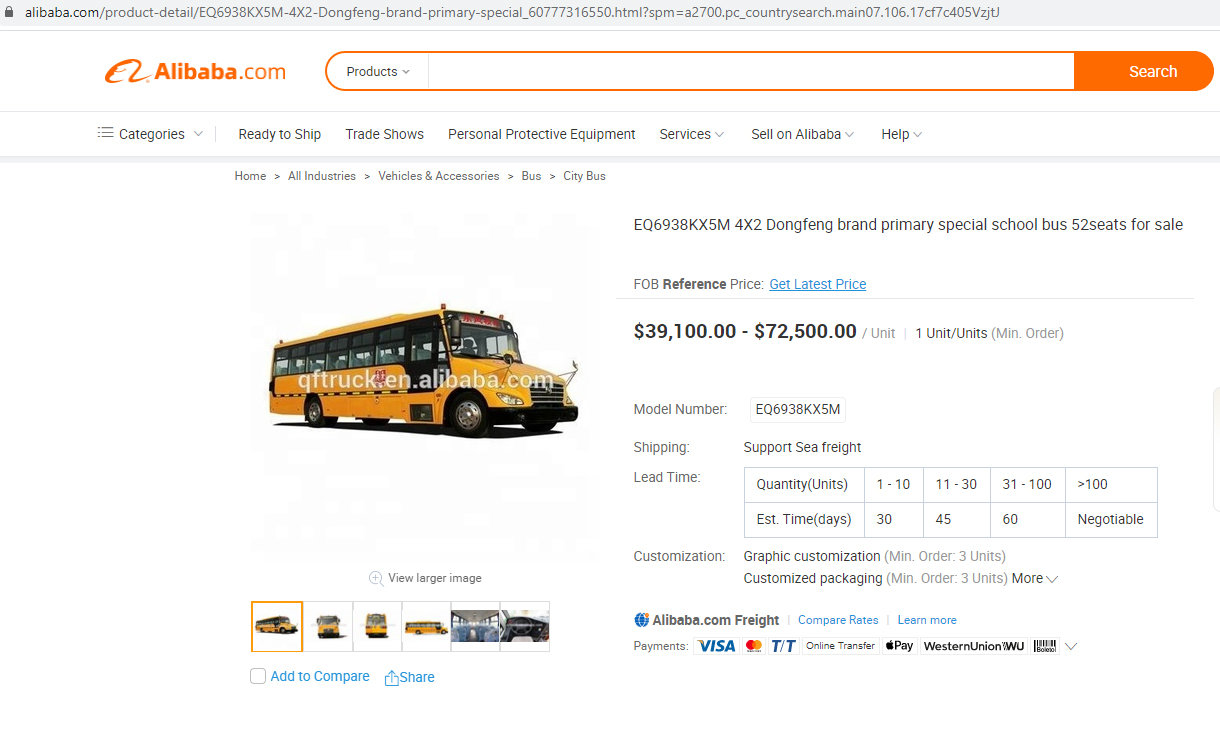Click the orange Search button
This screenshot has height=748, width=1220.
tap(1143, 72)
